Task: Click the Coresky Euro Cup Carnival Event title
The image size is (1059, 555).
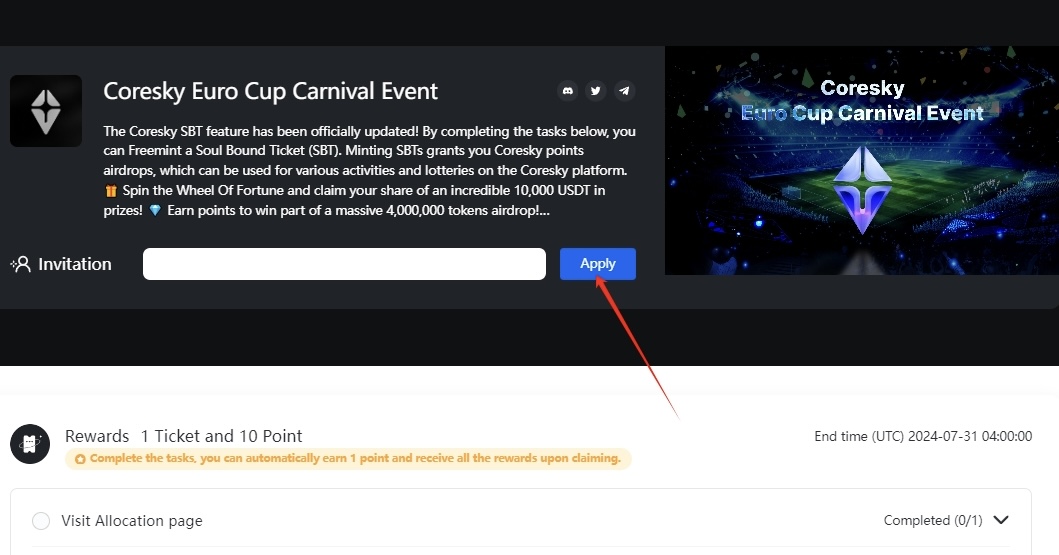Action: pos(270,91)
